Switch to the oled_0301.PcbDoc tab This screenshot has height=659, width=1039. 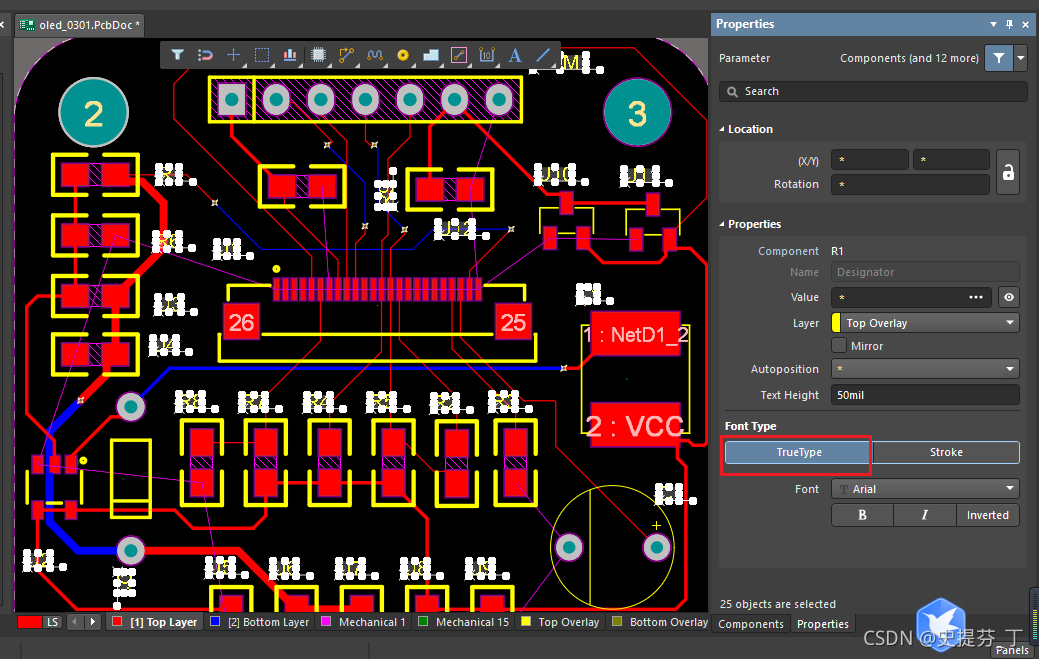coord(80,25)
